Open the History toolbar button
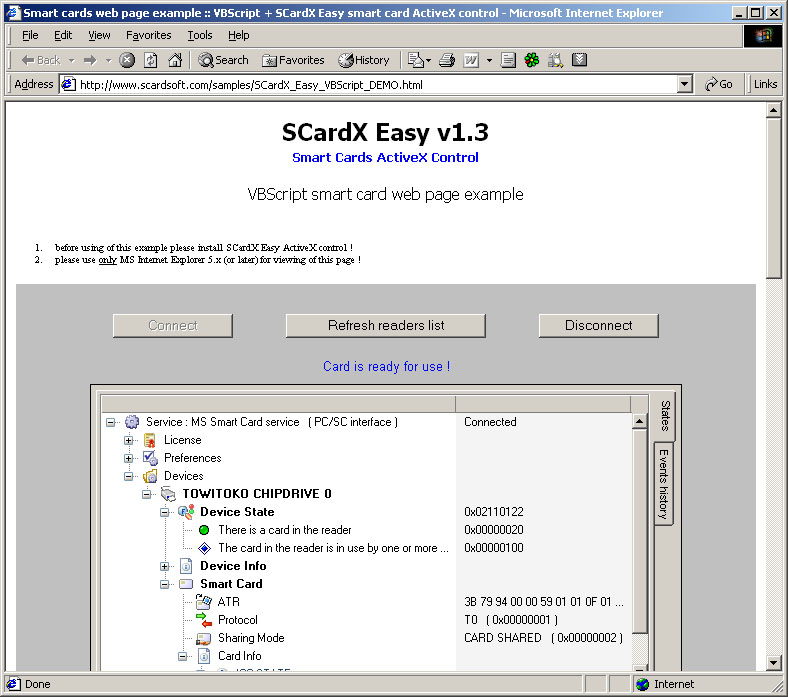Image resolution: width=788 pixels, height=697 pixels. click(x=364, y=60)
